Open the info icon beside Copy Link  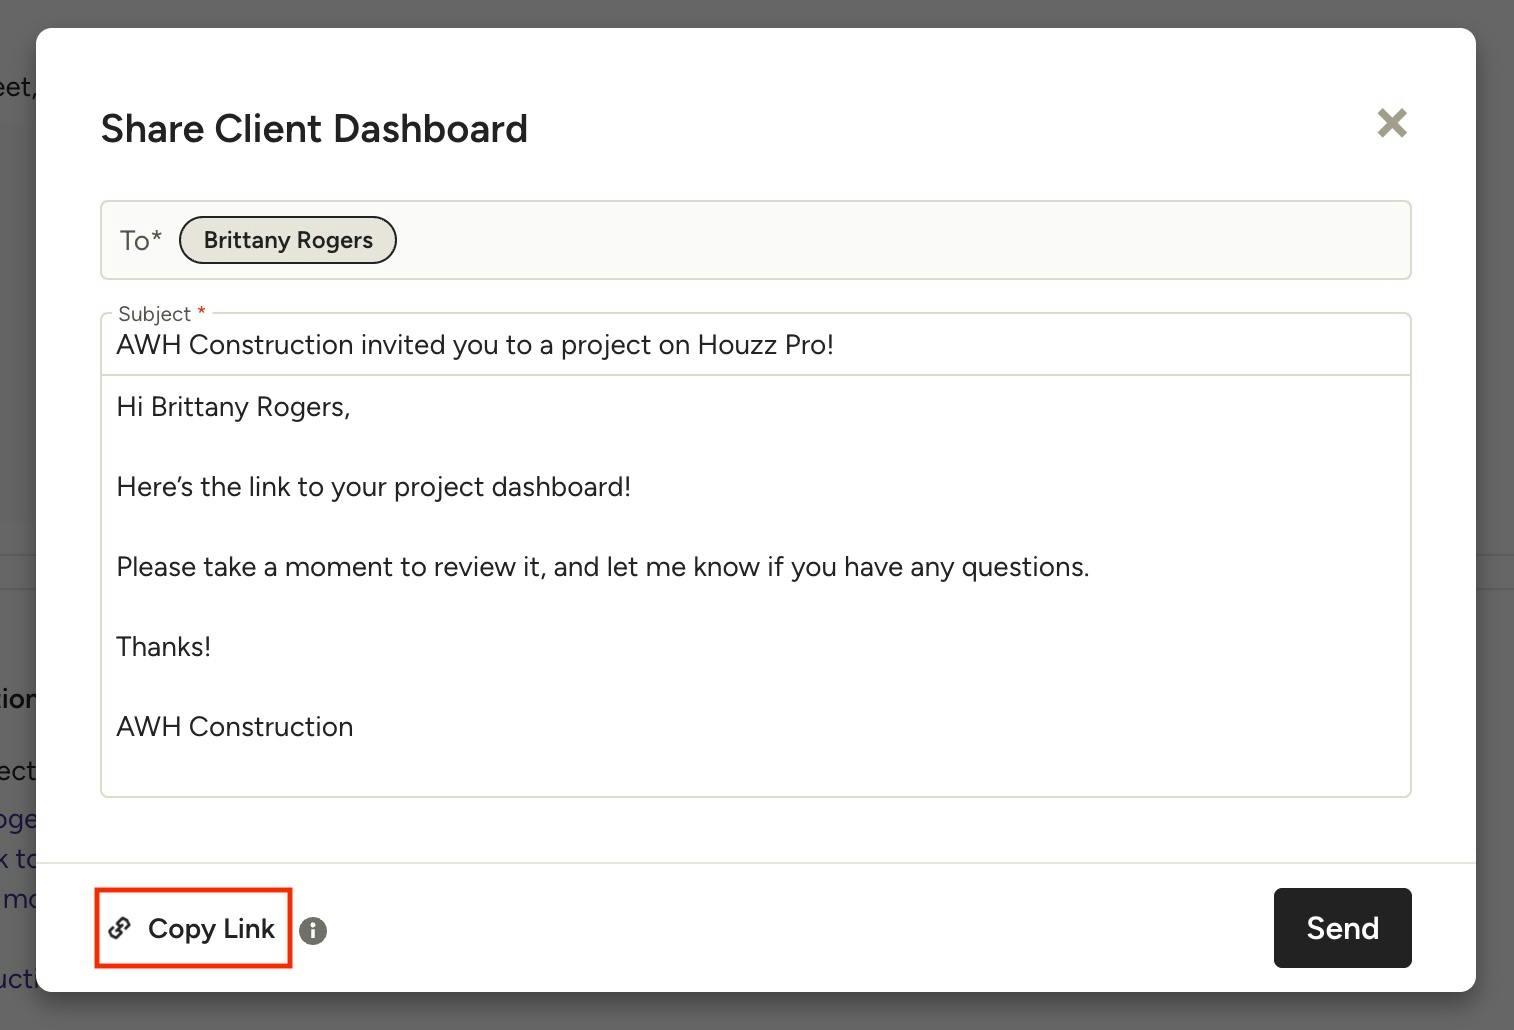(x=313, y=931)
